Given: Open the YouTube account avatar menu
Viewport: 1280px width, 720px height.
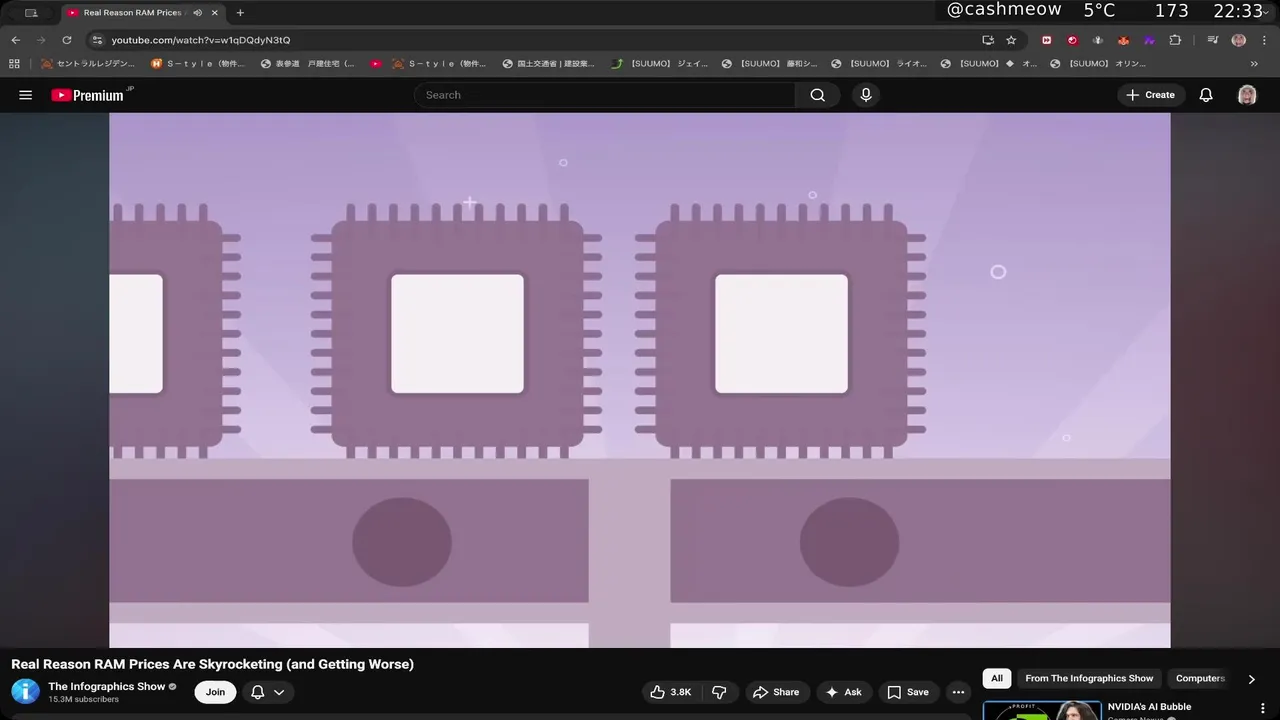Looking at the screenshot, I should [x=1247, y=95].
